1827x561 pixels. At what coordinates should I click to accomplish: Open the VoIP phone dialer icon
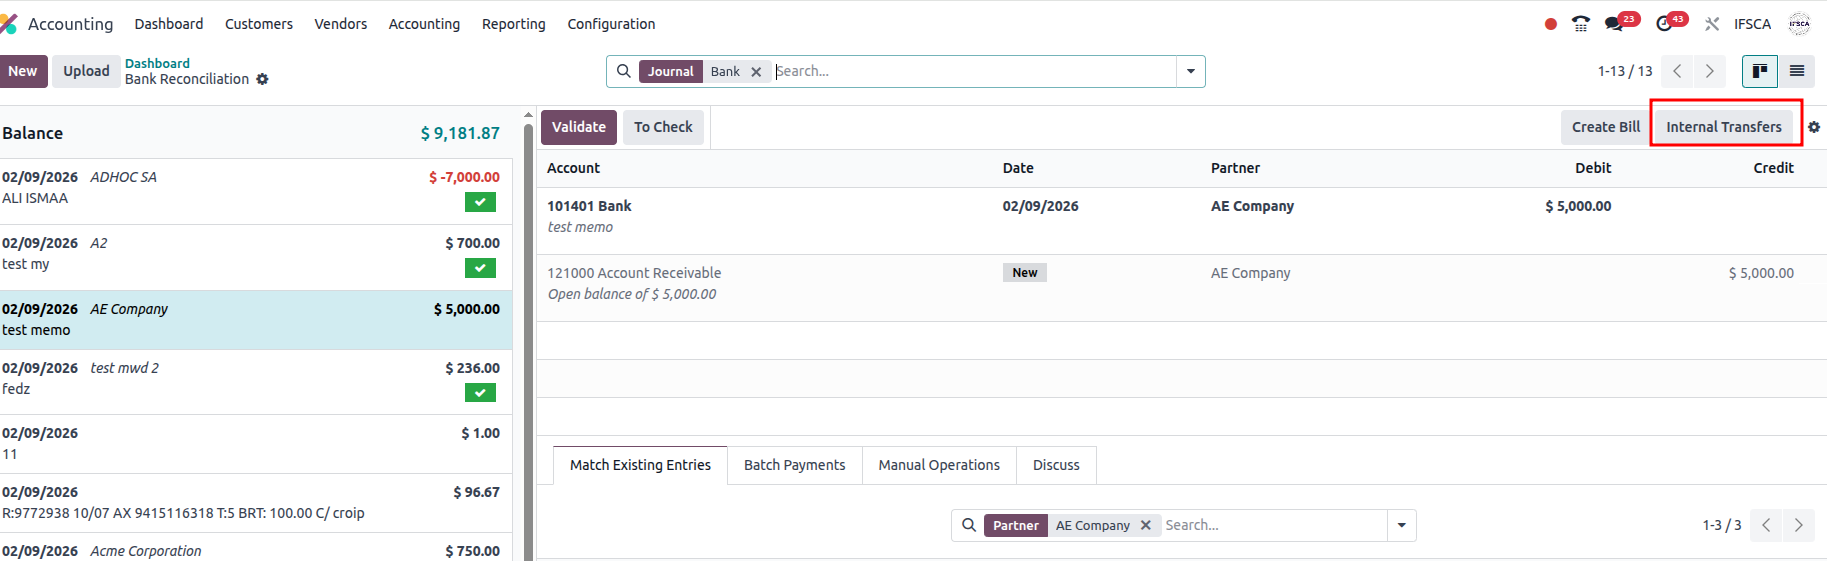1581,24
